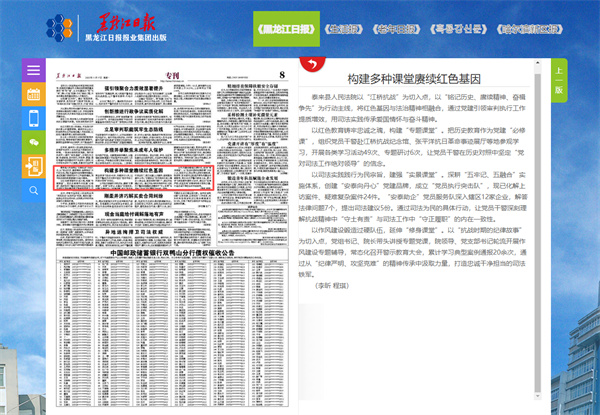Open the orange past-issues archive icon
600x415 pixels.
tap(33, 164)
